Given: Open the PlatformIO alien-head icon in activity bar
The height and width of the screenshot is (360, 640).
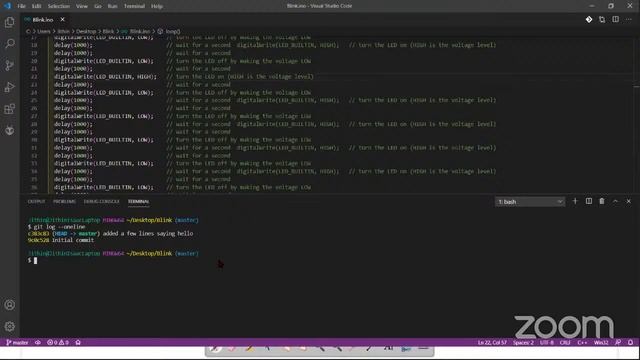Looking at the screenshot, I should coord(10,131).
